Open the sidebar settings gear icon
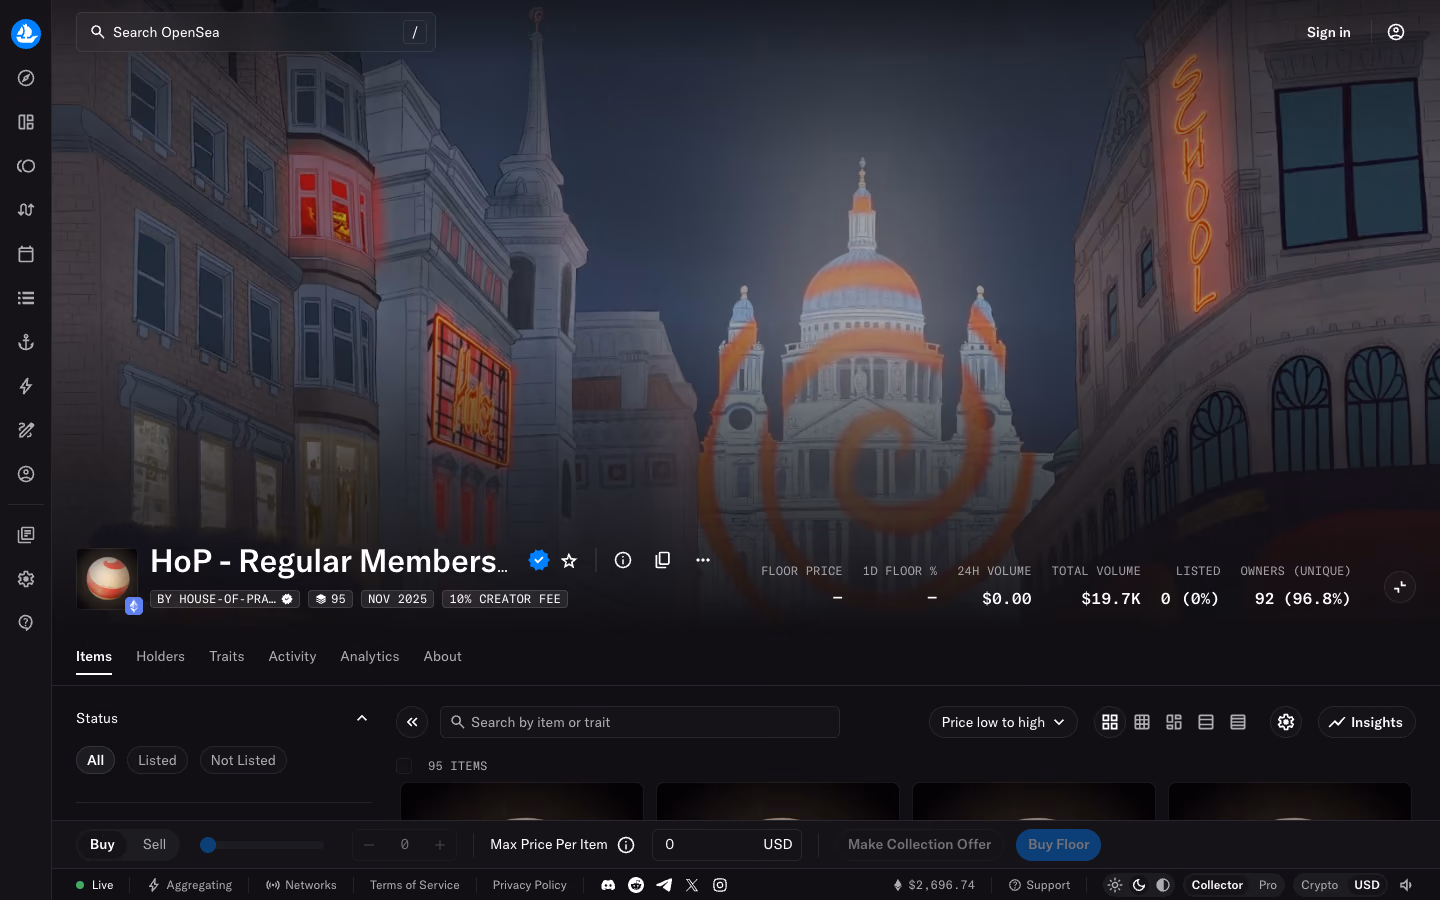This screenshot has height=900, width=1440. coord(26,579)
